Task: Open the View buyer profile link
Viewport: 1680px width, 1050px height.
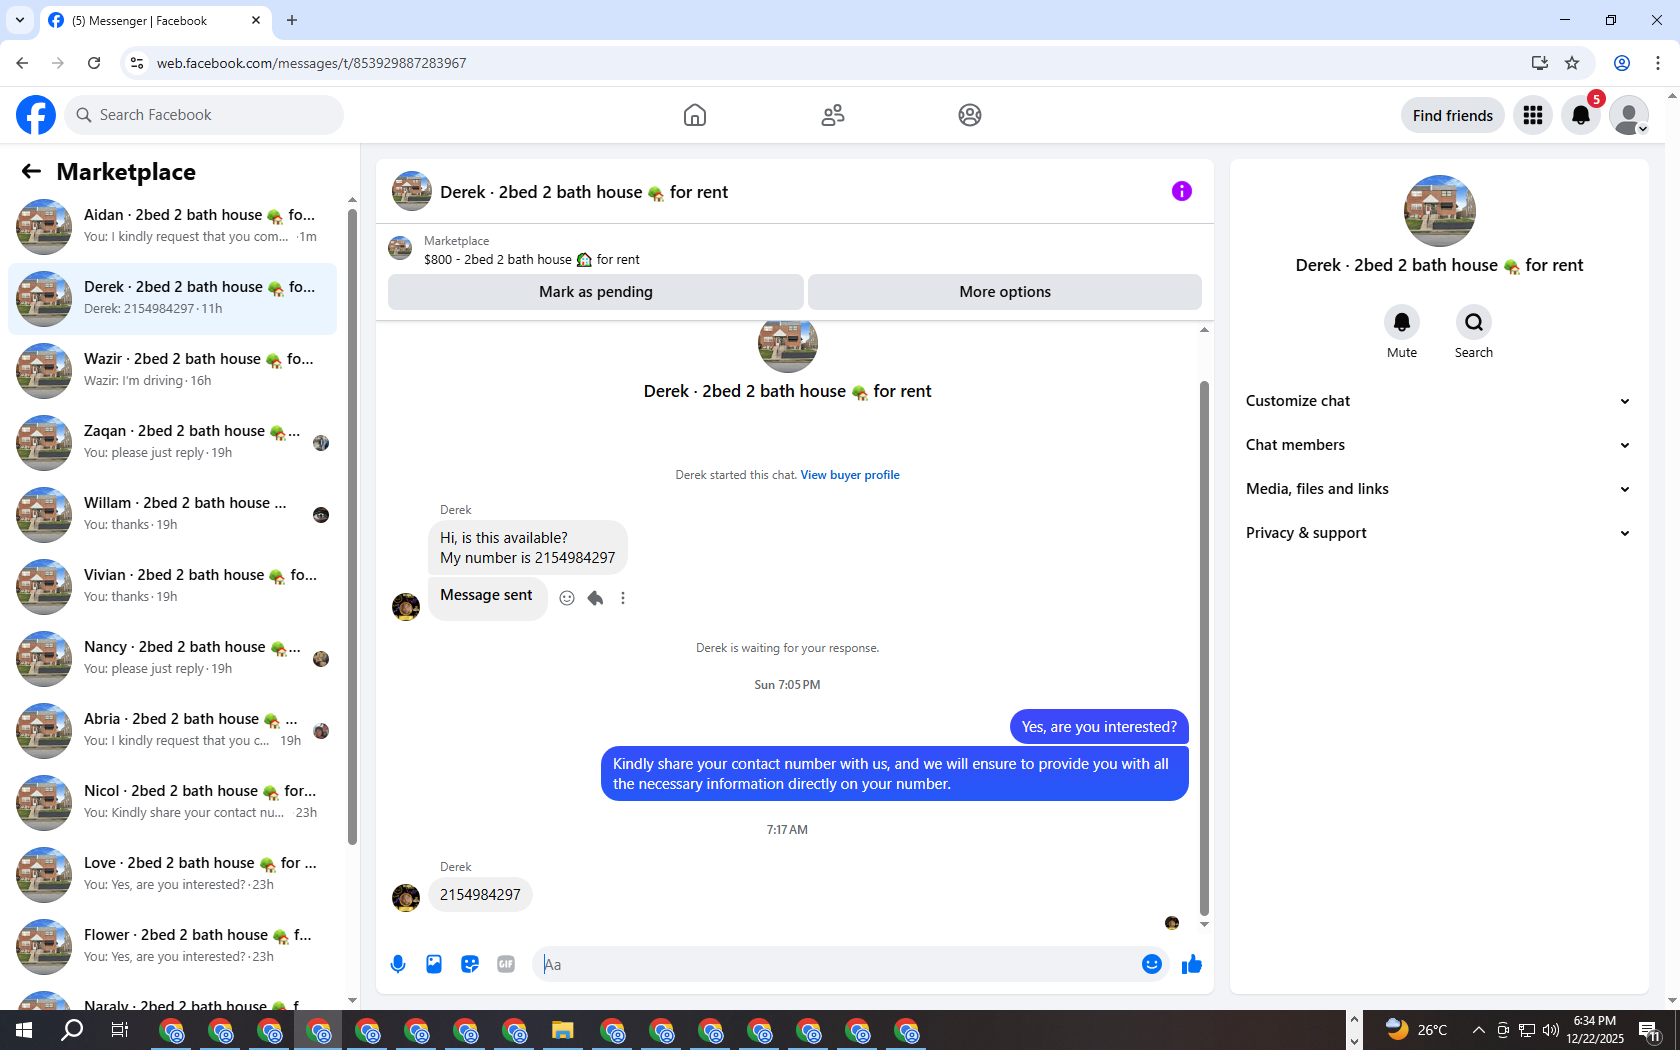Action: coord(850,475)
